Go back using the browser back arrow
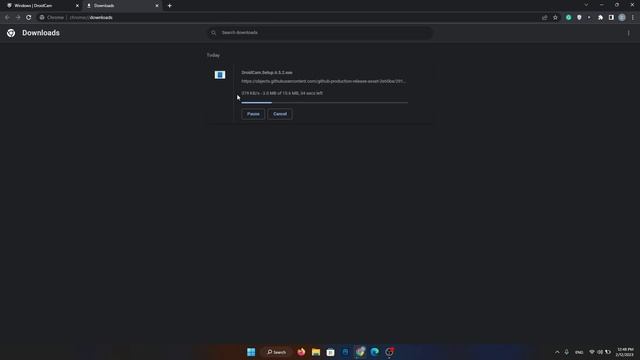The image size is (640, 360). pyautogui.click(x=7, y=18)
